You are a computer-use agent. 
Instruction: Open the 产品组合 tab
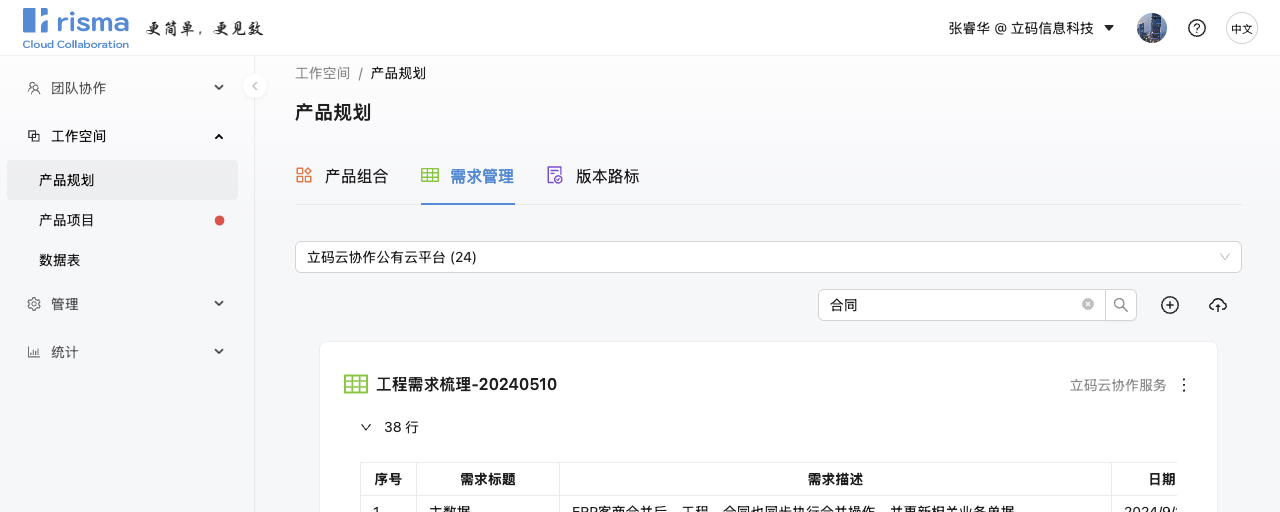(x=342, y=176)
